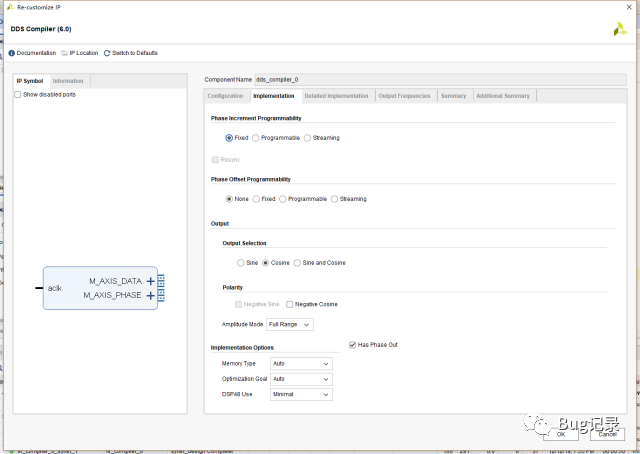Expand the M_AXIS_DATA port plus icon

pyautogui.click(x=151, y=281)
